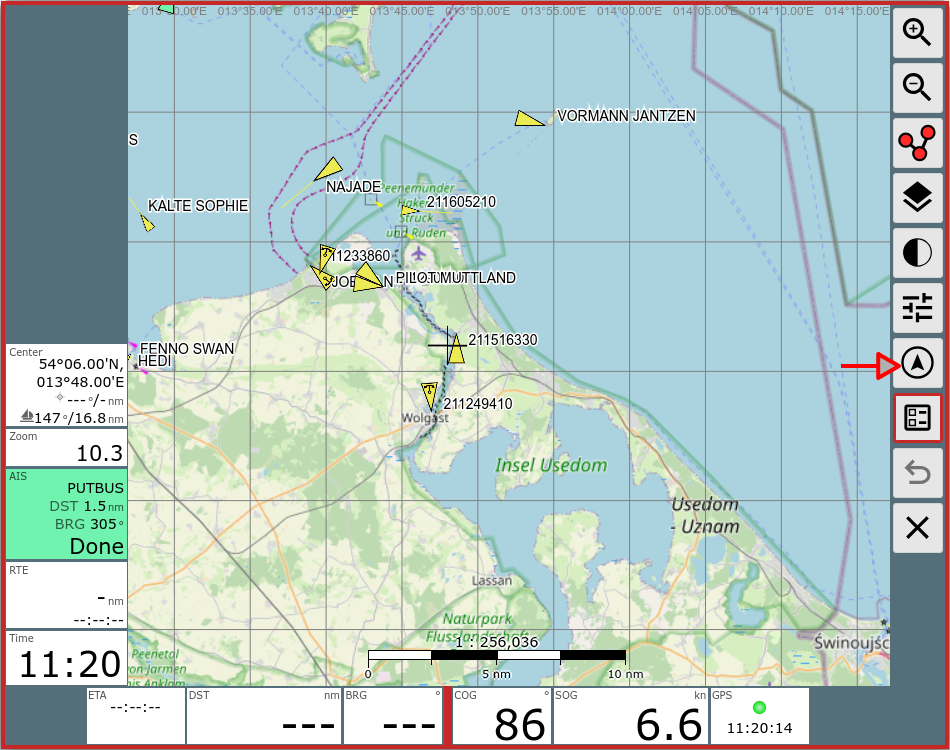
Task: Click the Time 11:20 widget
Action: coord(67,657)
